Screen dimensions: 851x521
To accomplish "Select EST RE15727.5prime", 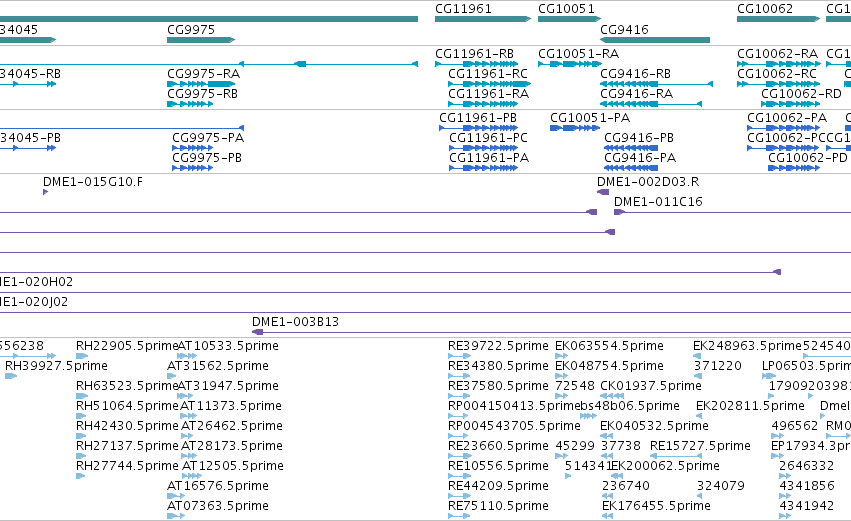I will [x=676, y=456].
